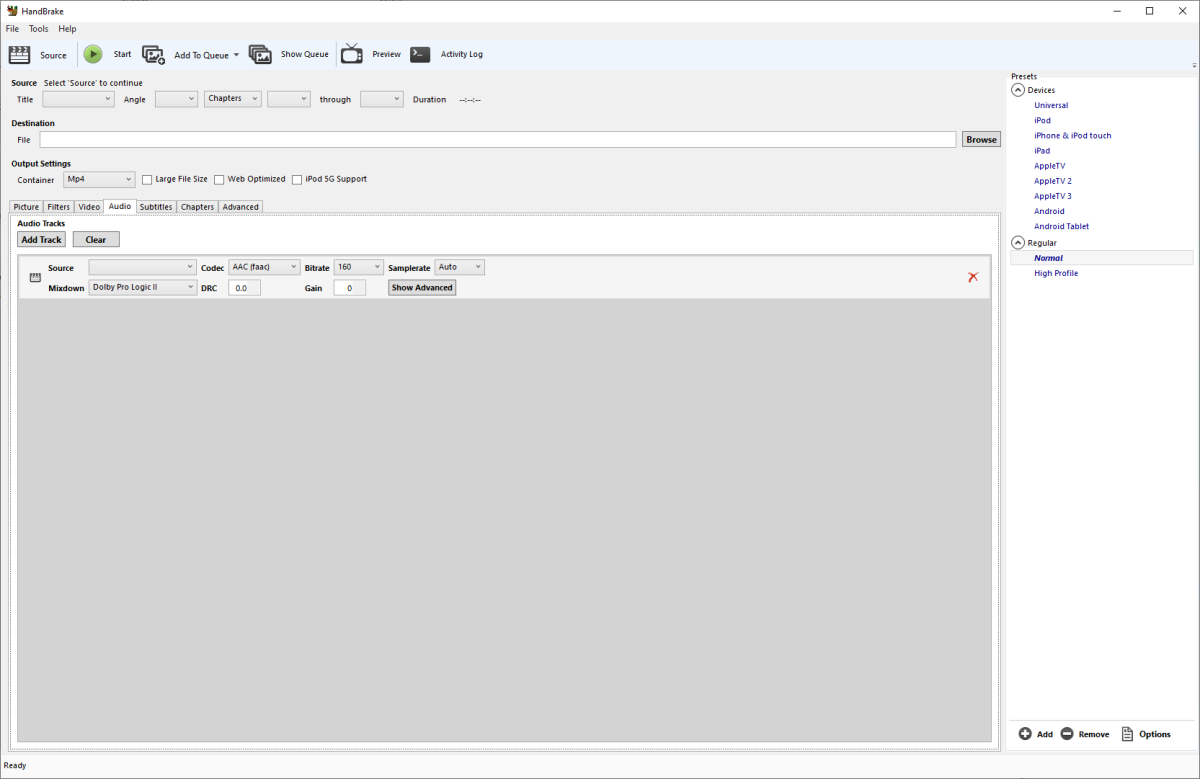Image resolution: width=1200 pixels, height=779 pixels.
Task: Click the Add preset plus icon
Action: tap(1025, 734)
